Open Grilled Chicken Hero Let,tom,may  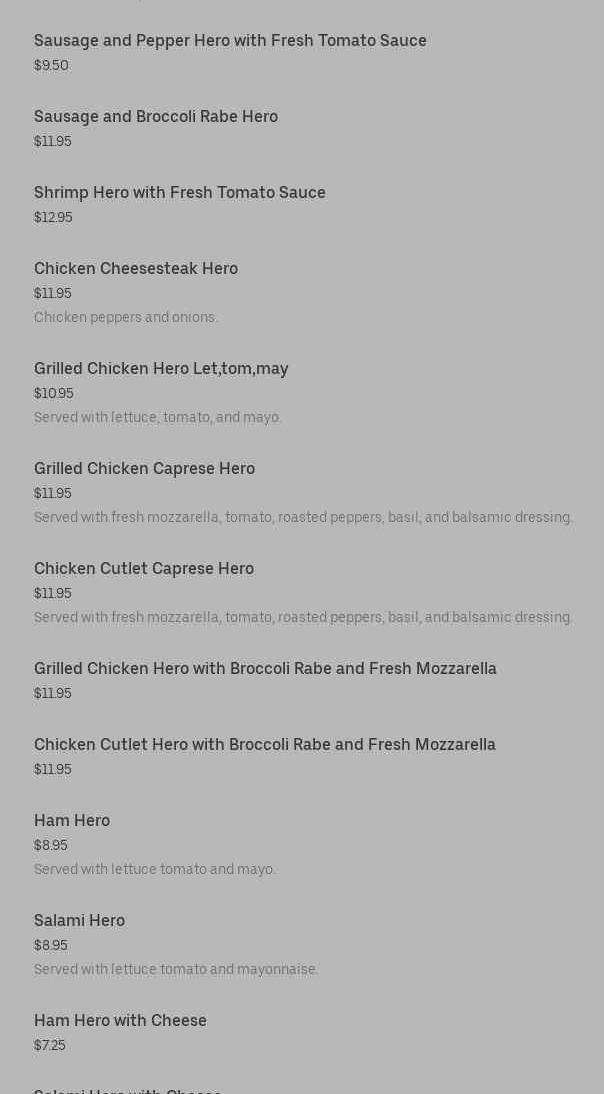[x=161, y=369]
